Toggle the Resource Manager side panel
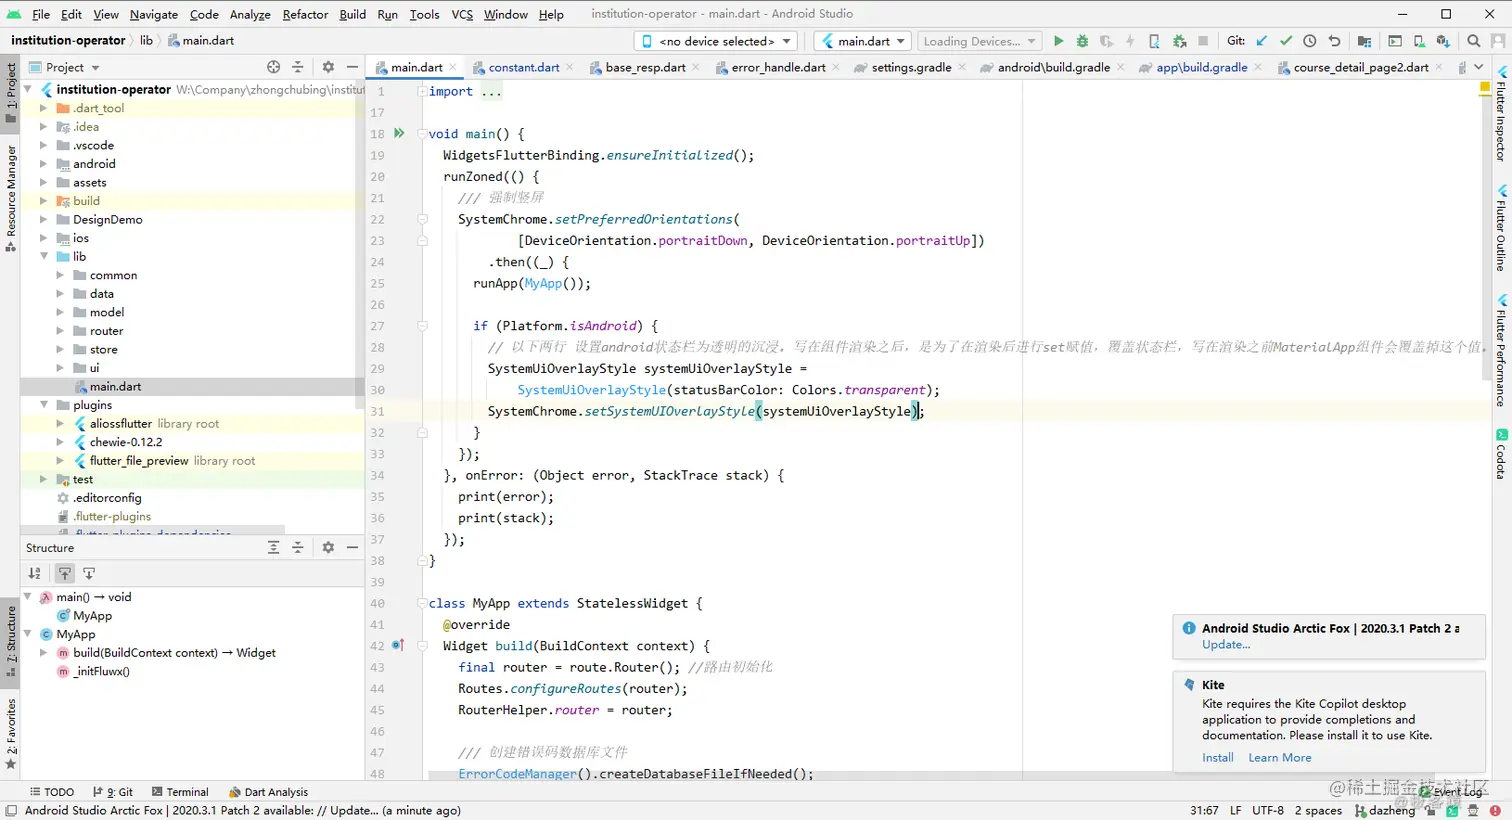The width and height of the screenshot is (1512, 820). [11, 198]
